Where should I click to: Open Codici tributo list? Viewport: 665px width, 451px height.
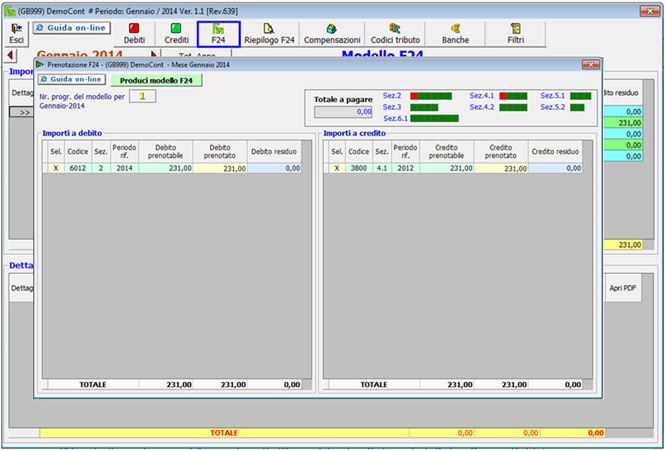[396, 31]
